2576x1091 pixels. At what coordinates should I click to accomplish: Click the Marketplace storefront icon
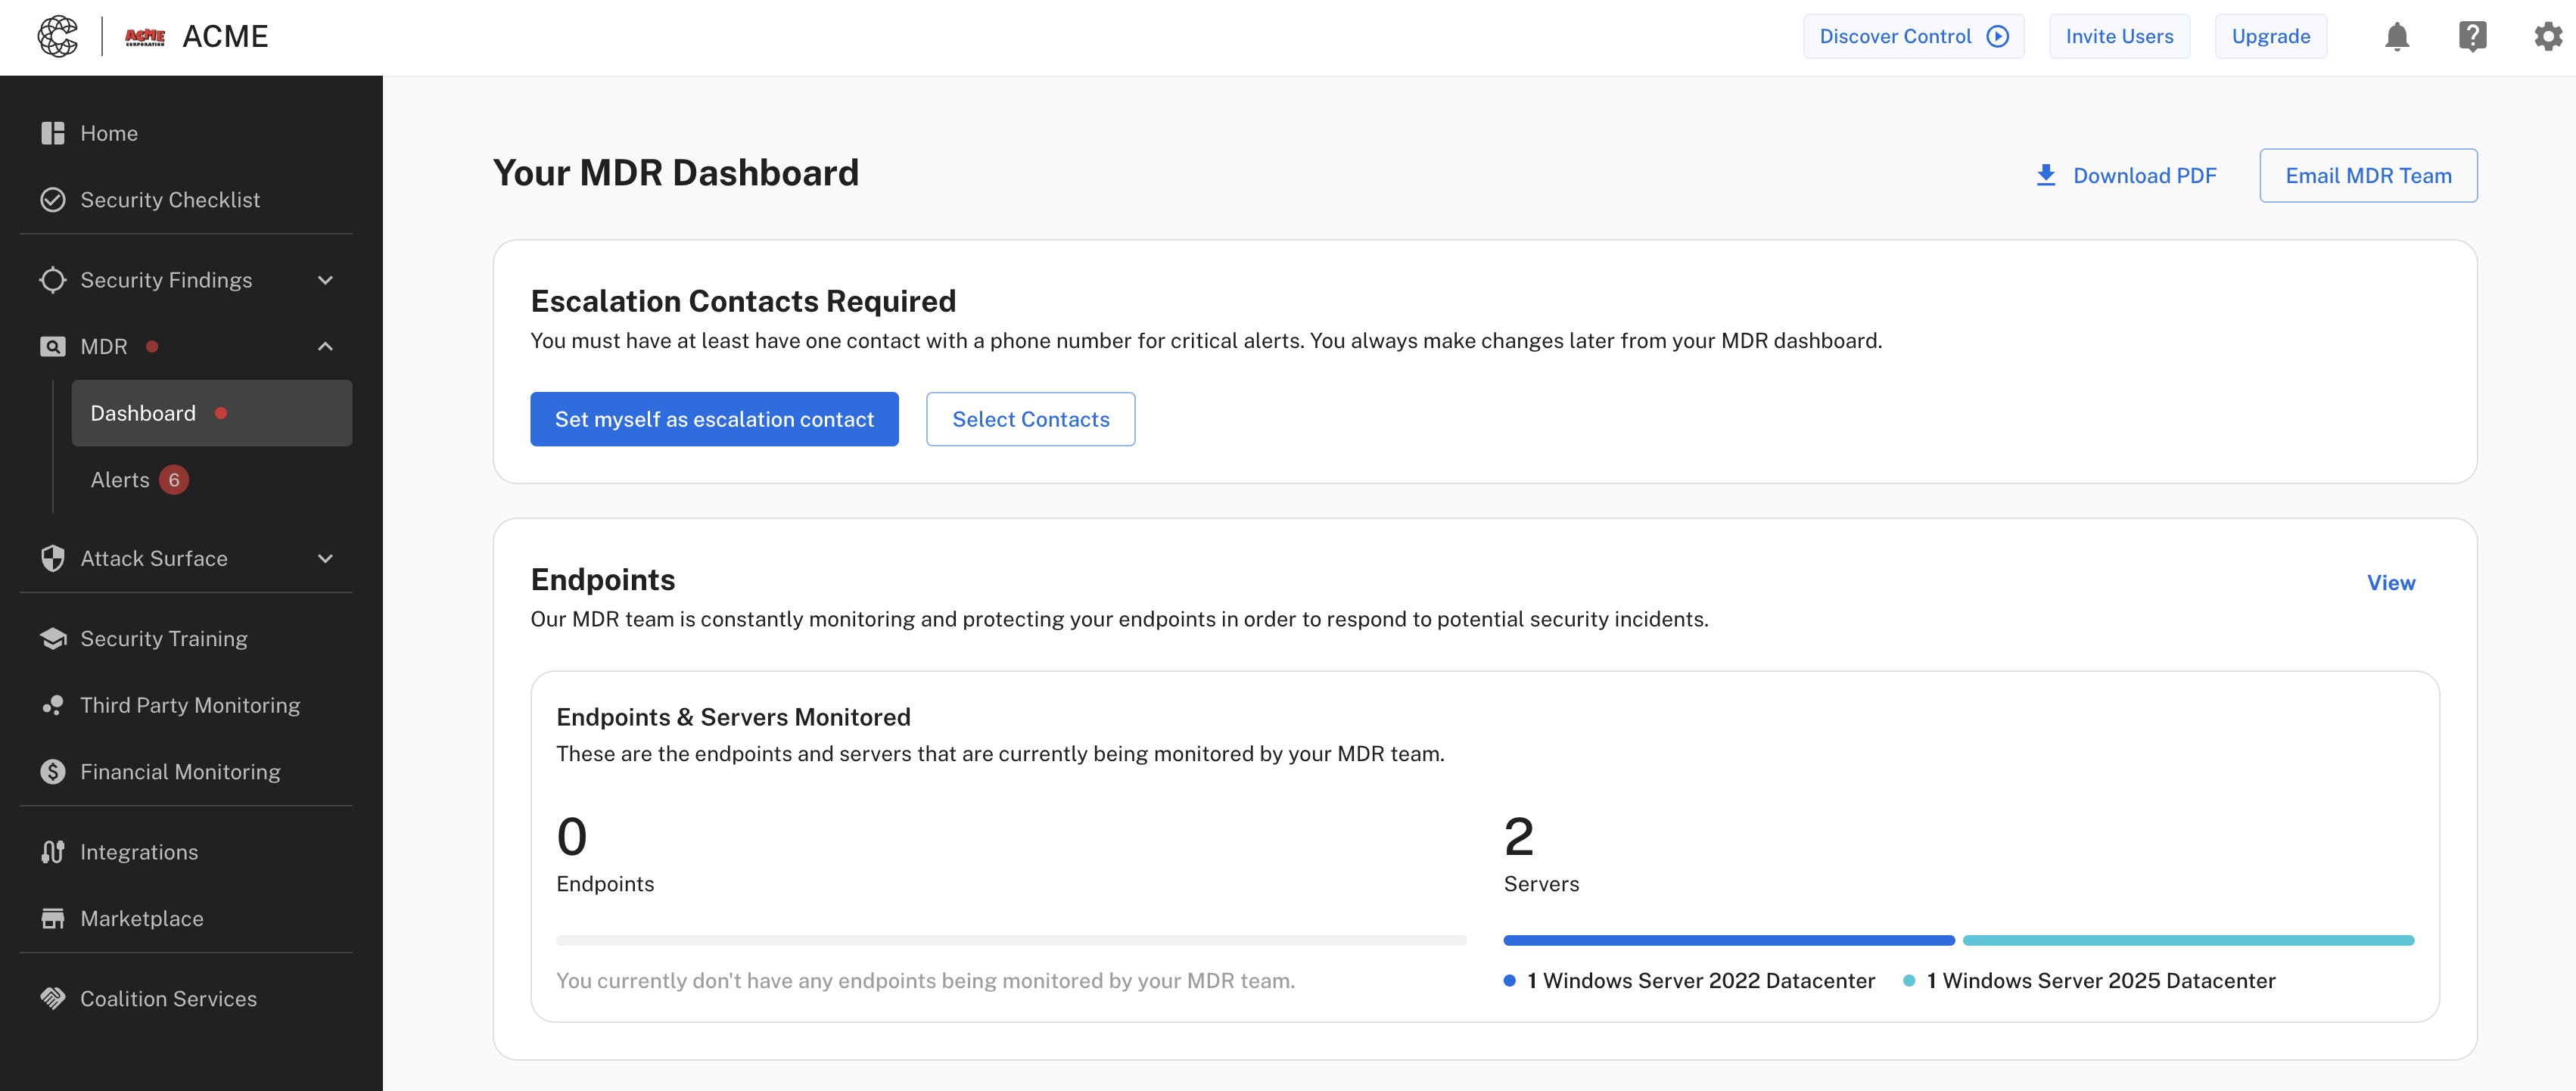click(53, 919)
